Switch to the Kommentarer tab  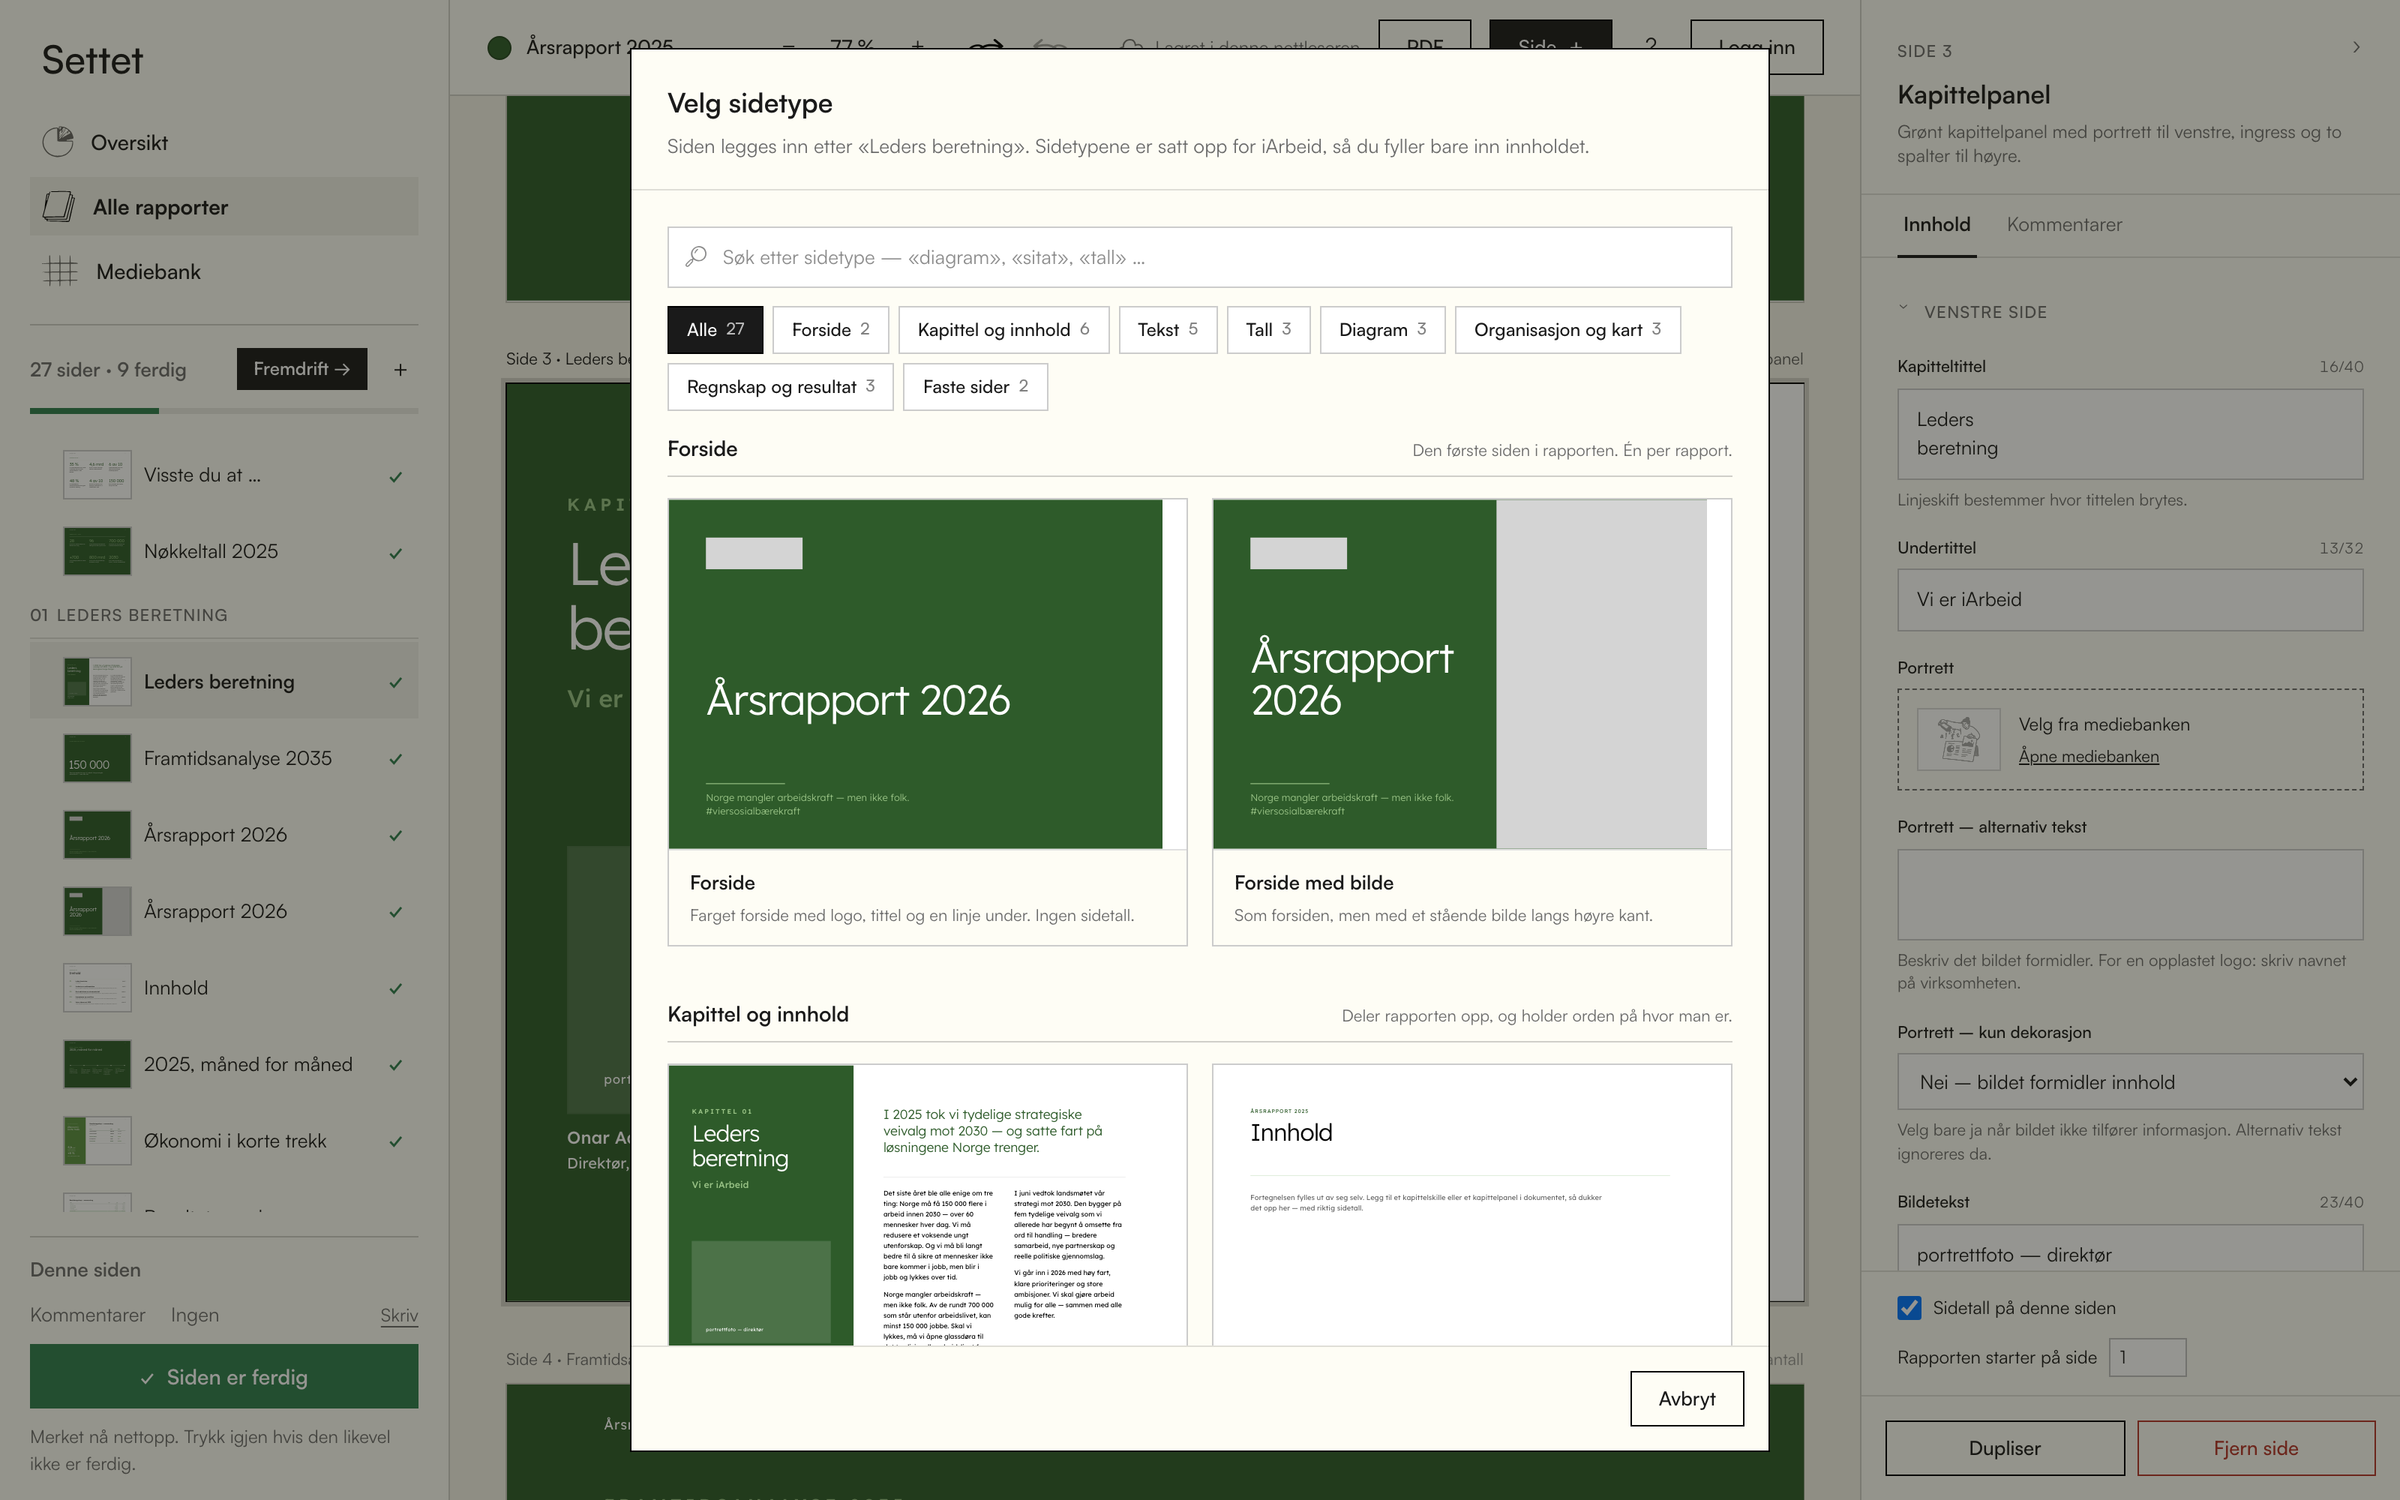[x=2064, y=225]
